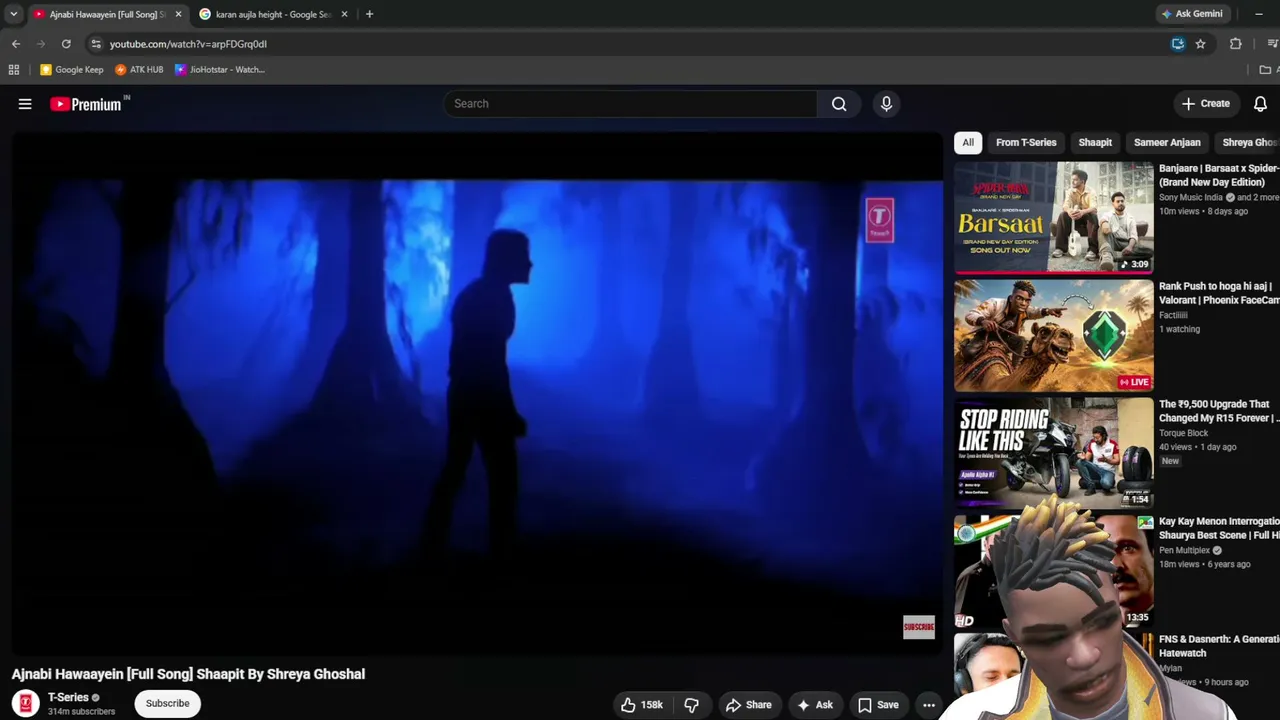1280x720 pixels.
Task: Open the notifications bell
Action: point(1260,104)
